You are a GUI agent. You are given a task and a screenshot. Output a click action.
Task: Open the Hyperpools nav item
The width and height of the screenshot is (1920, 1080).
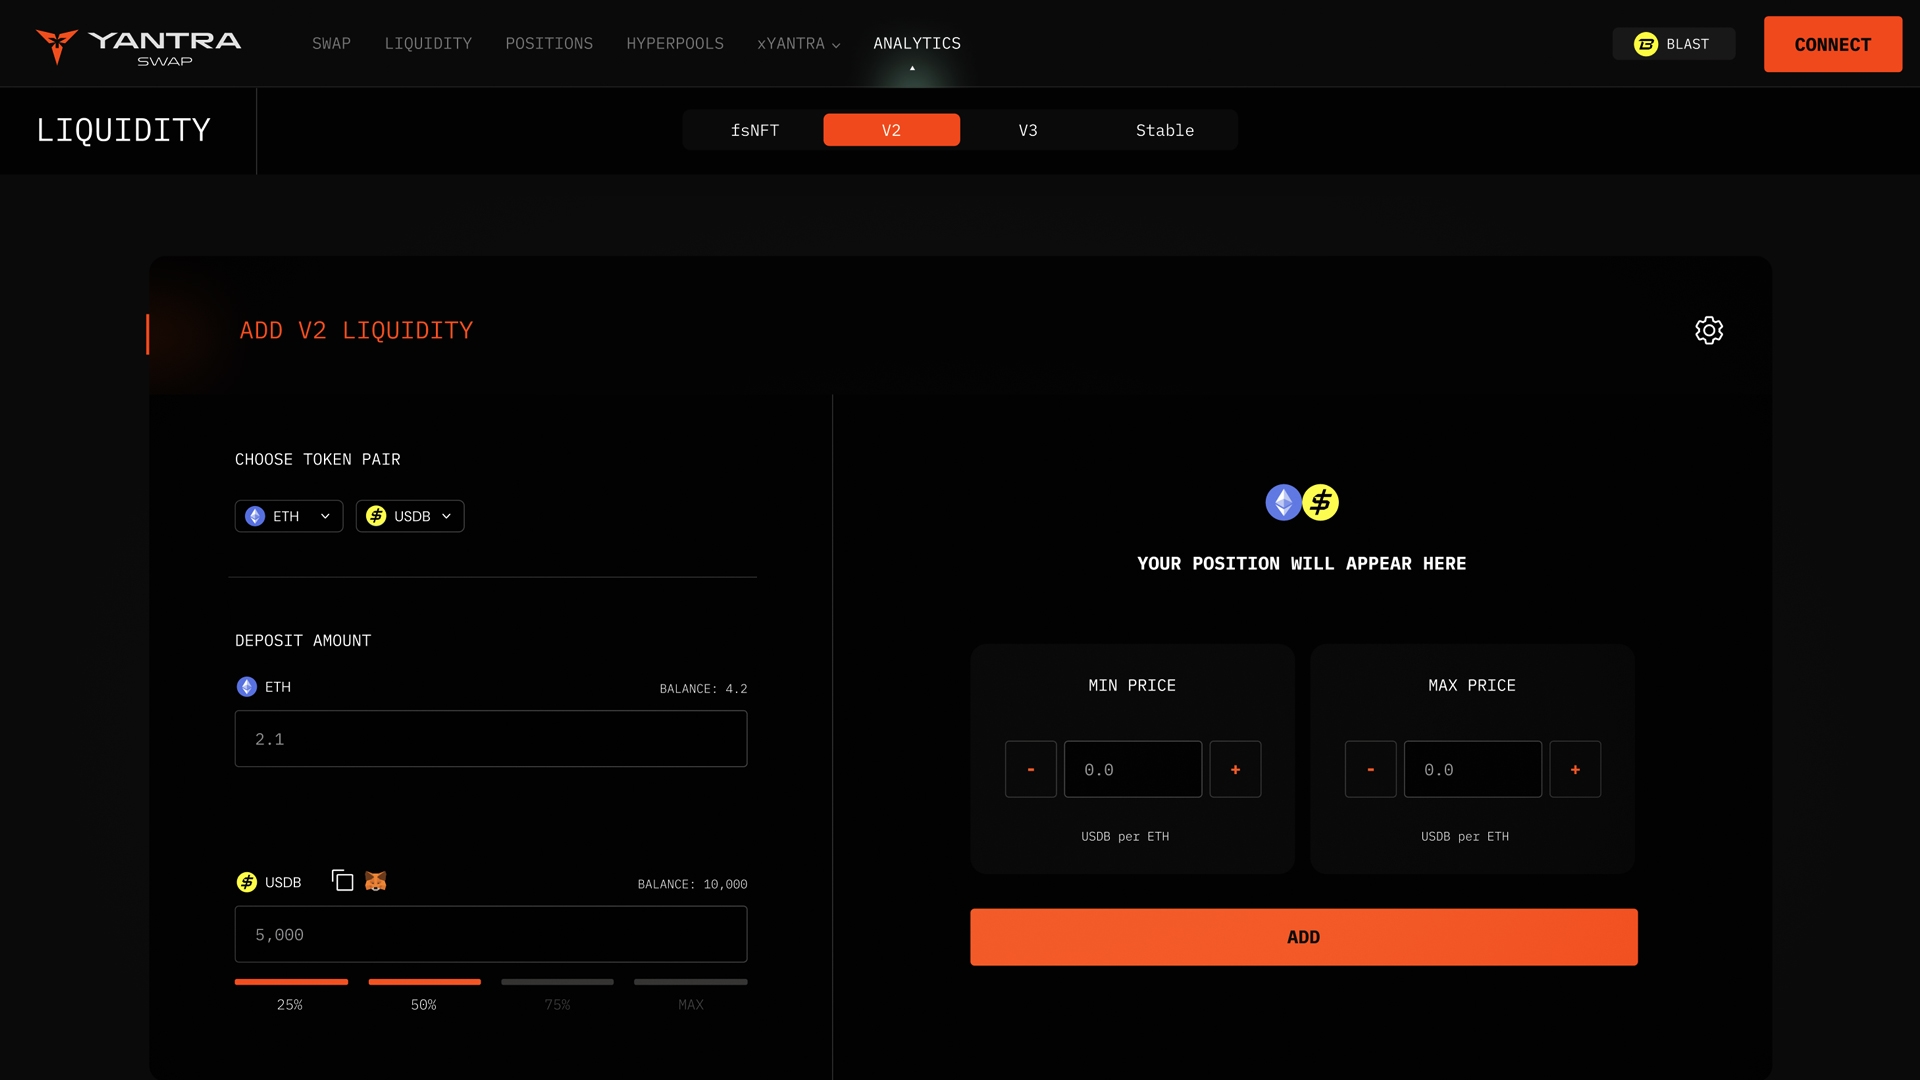[x=675, y=44]
